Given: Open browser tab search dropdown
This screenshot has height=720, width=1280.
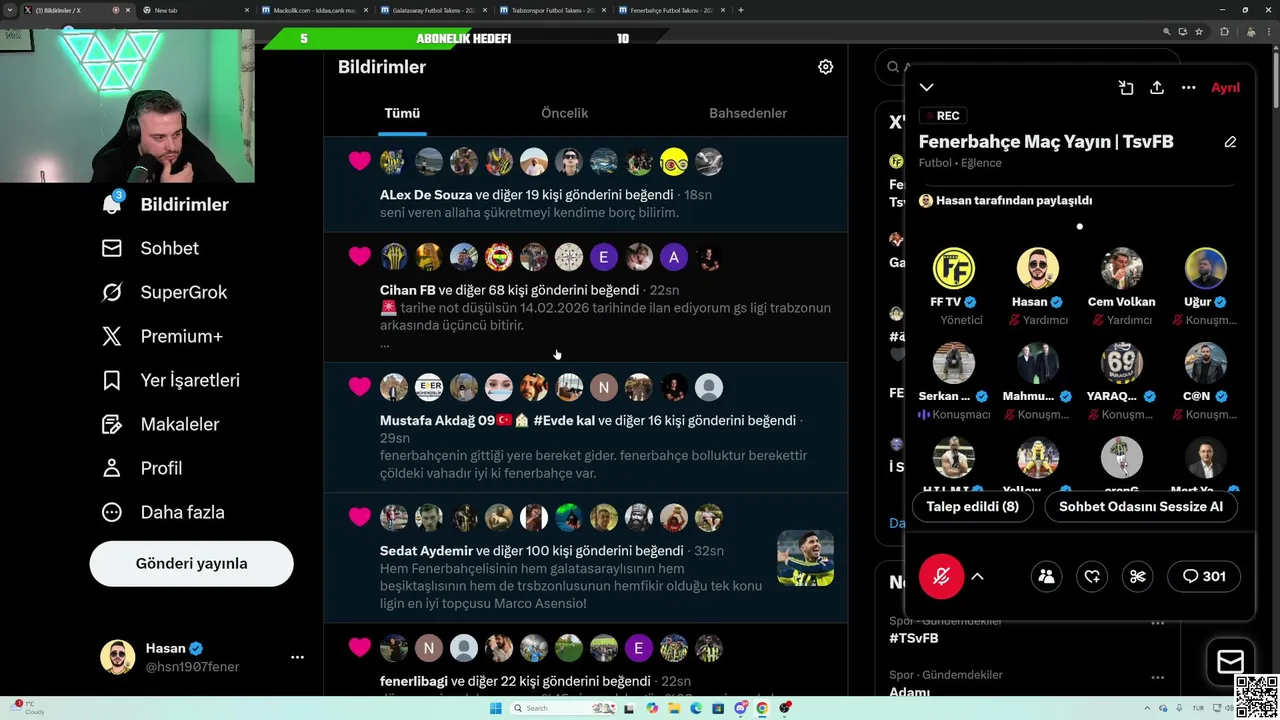Looking at the screenshot, I should pyautogui.click(x=9, y=10).
